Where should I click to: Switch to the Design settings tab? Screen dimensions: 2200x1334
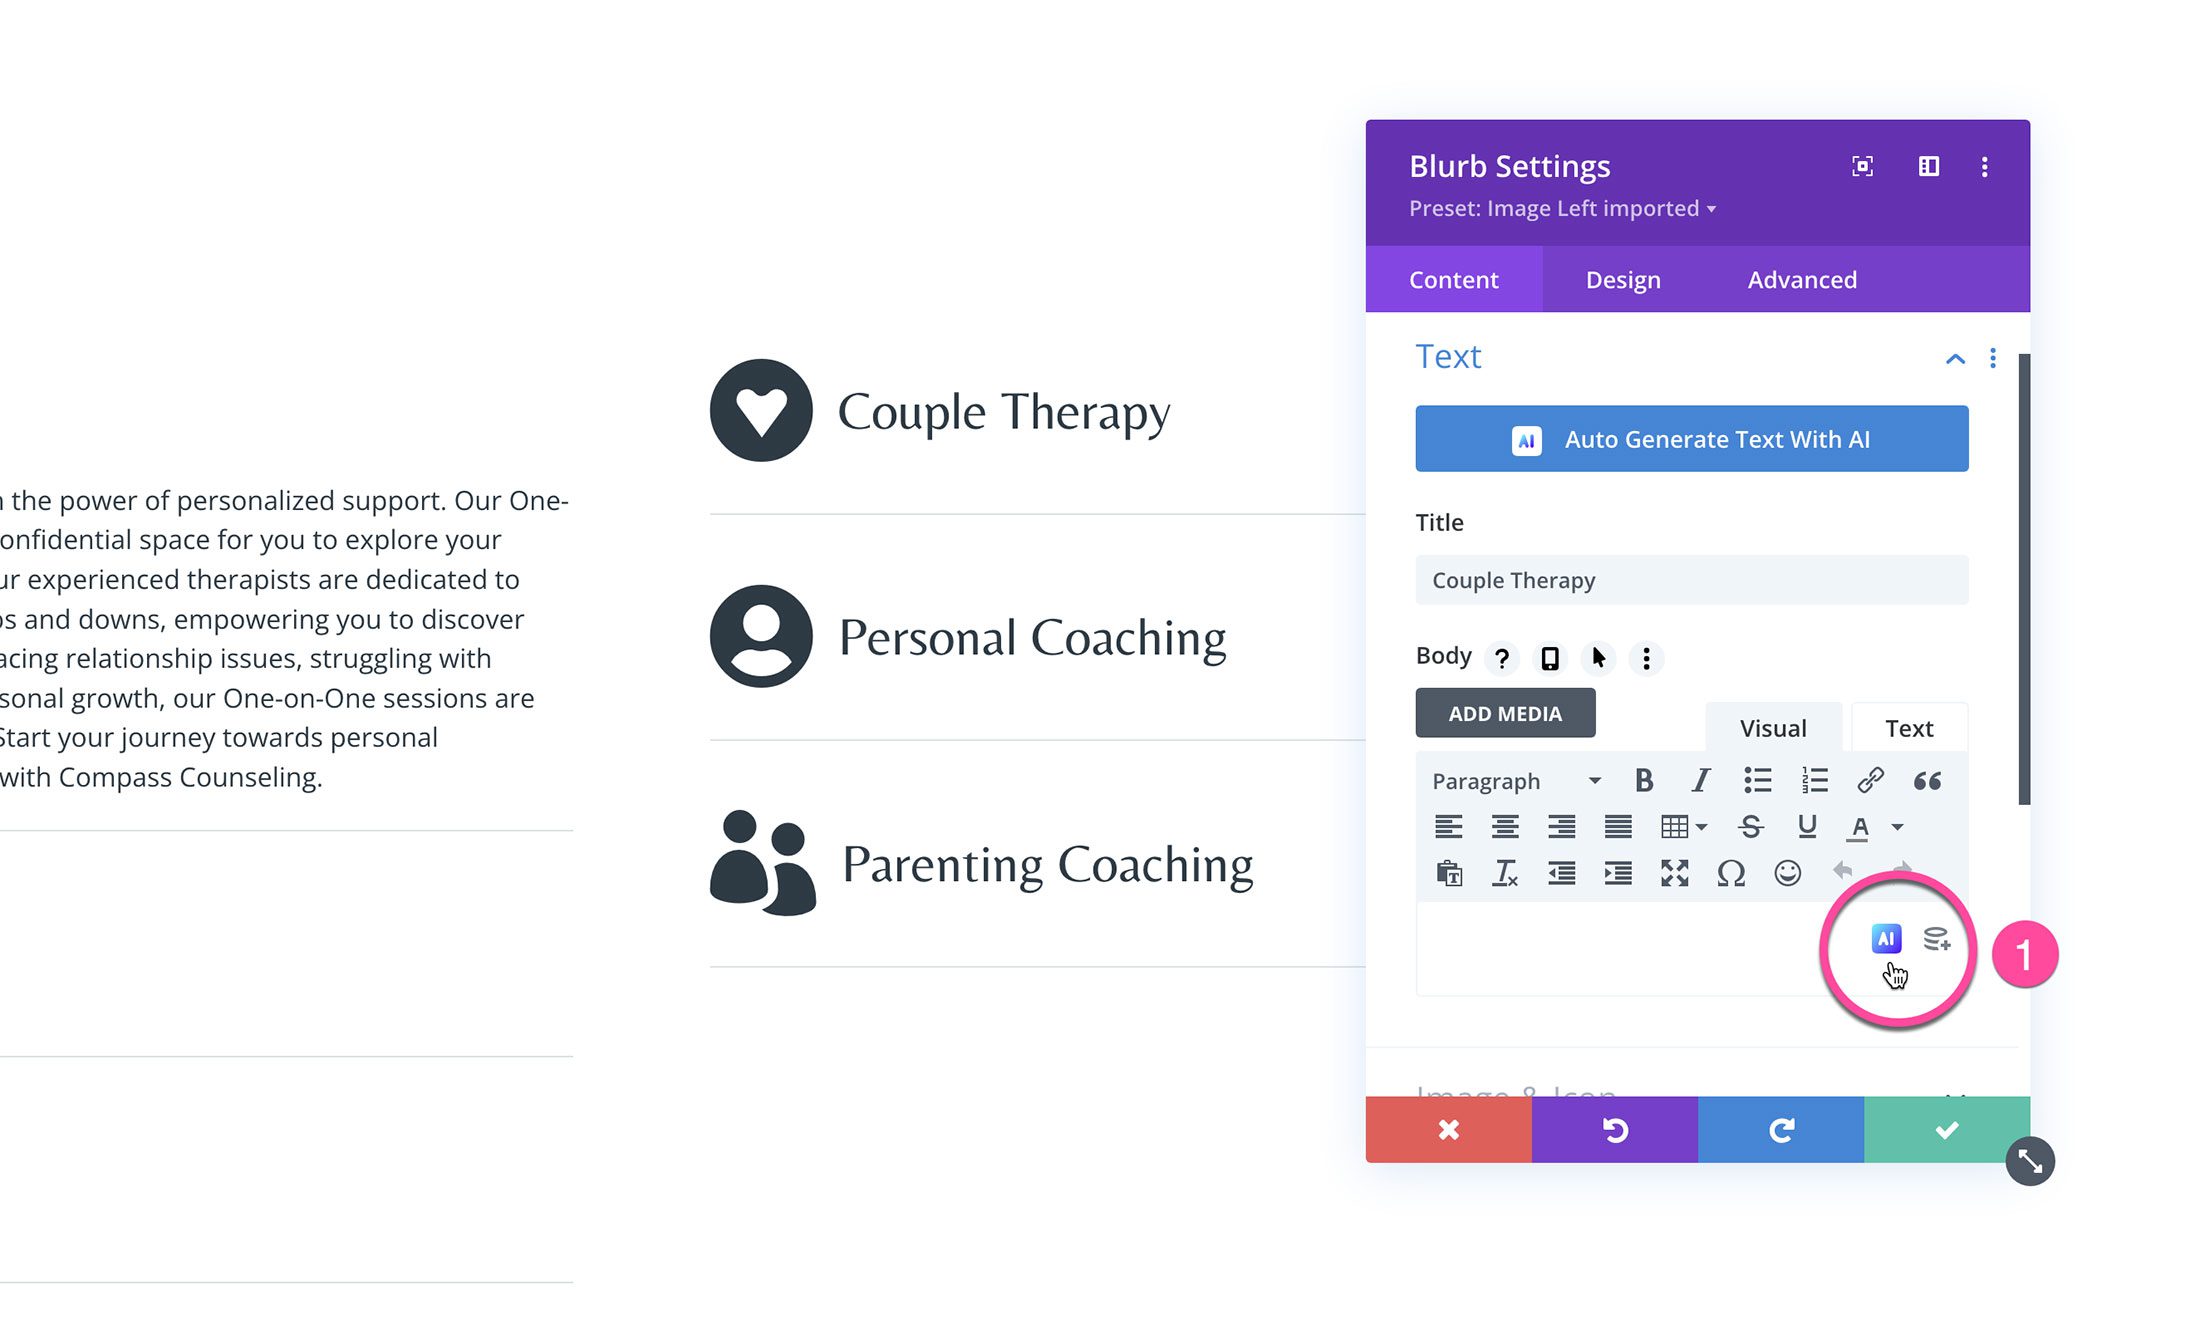point(1622,280)
